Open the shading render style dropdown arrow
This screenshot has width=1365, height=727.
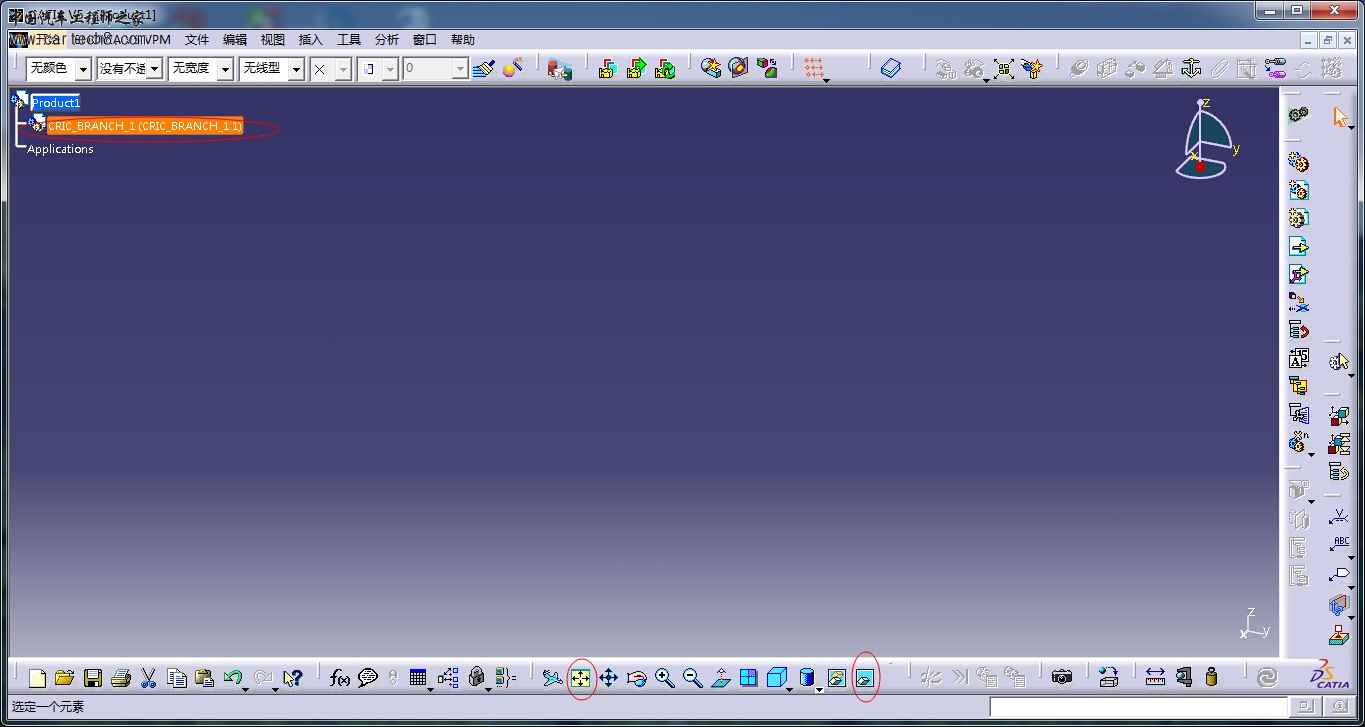[819, 689]
